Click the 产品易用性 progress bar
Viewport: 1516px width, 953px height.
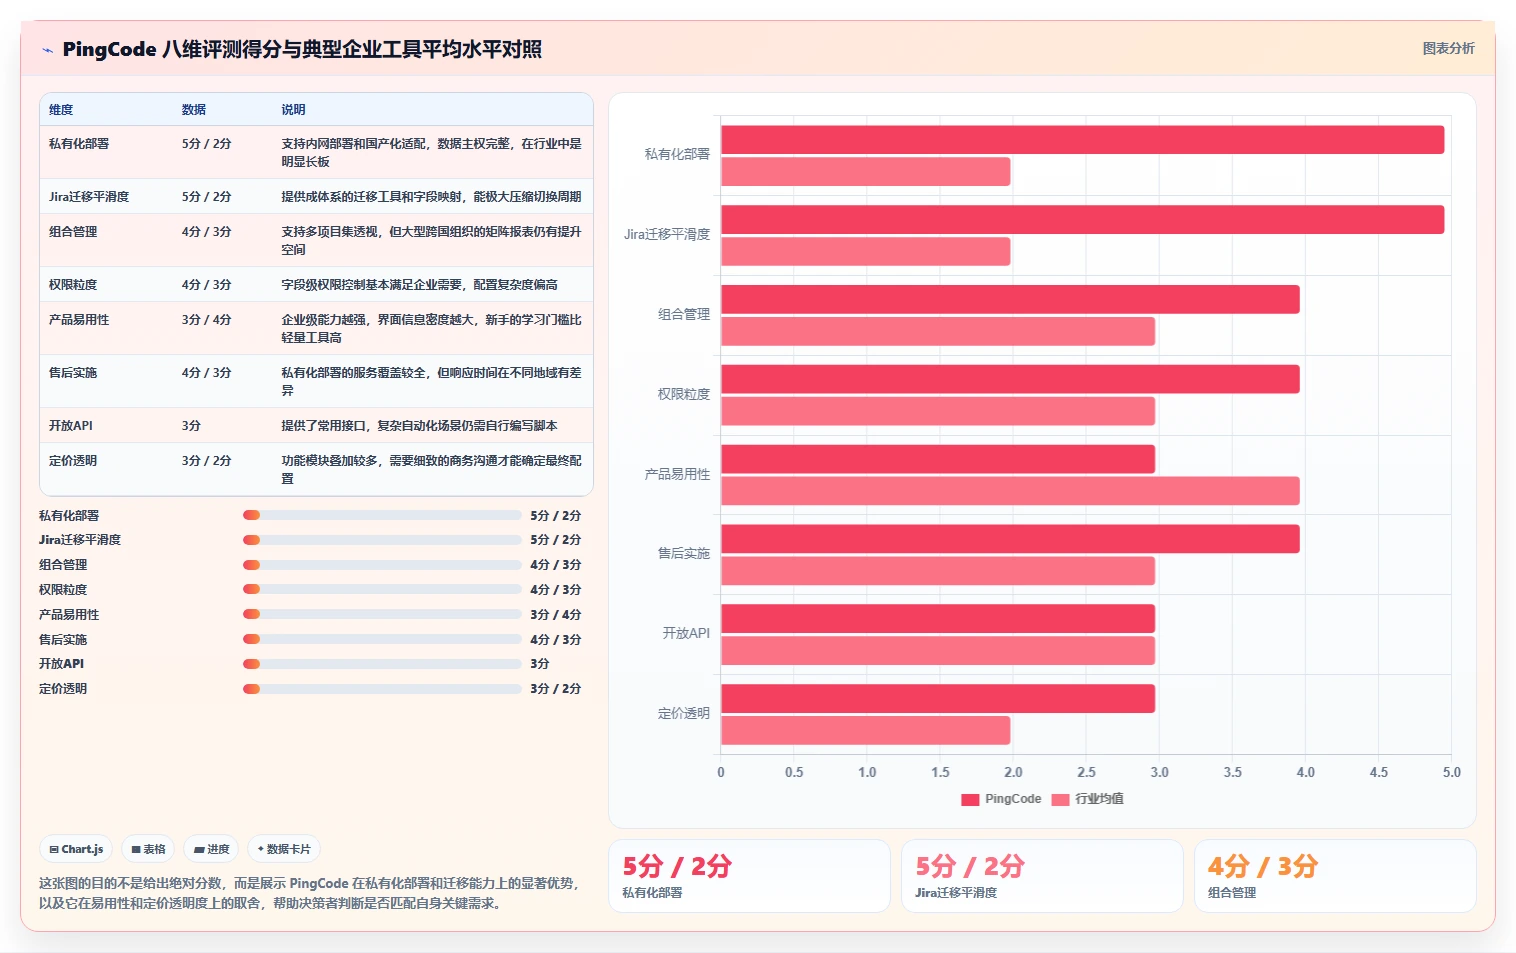[x=382, y=614]
